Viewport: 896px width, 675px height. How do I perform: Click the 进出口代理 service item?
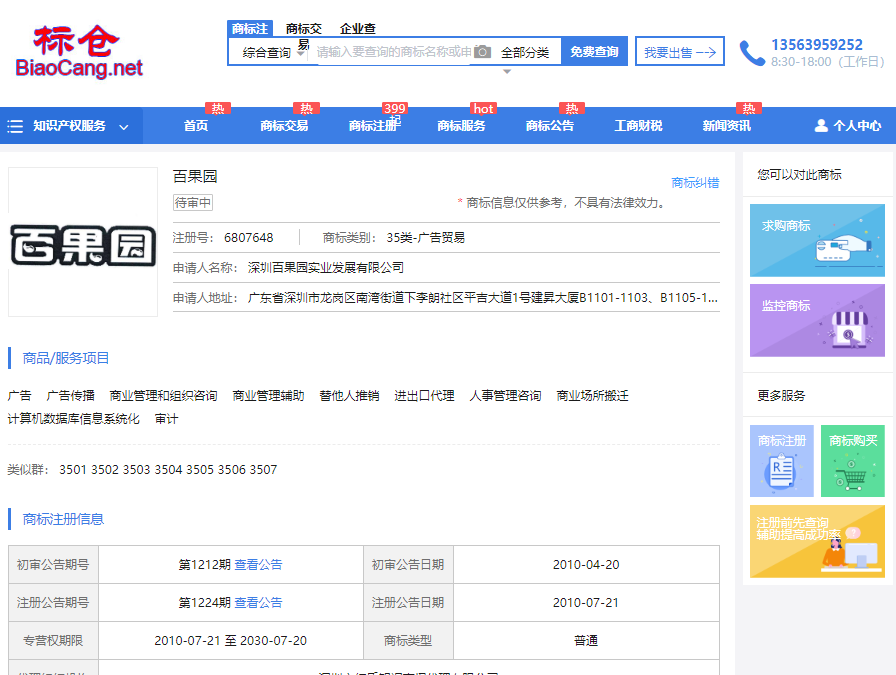(424, 396)
